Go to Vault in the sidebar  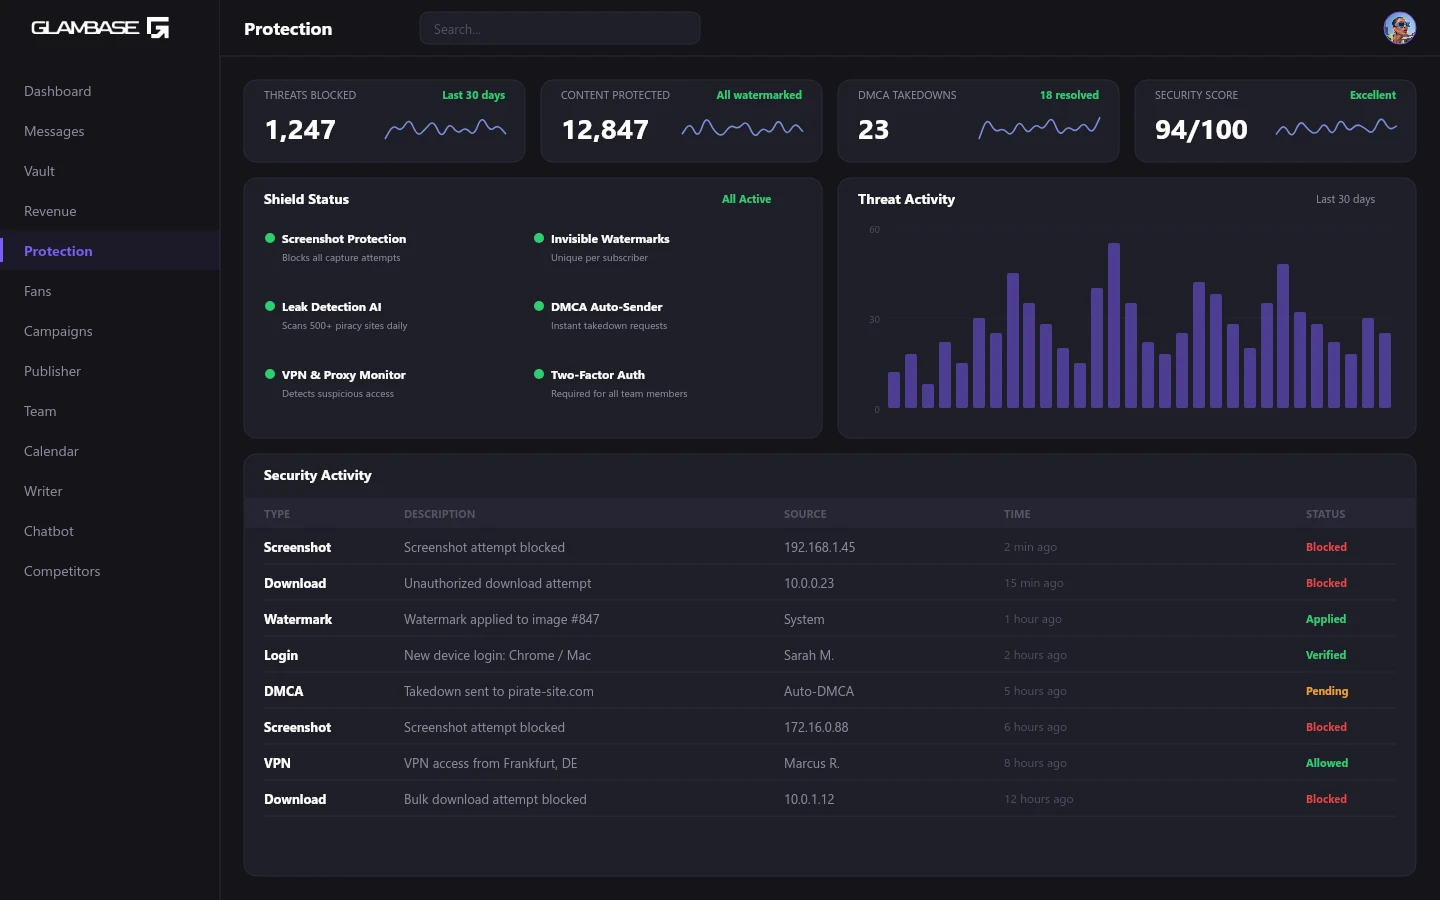39,171
